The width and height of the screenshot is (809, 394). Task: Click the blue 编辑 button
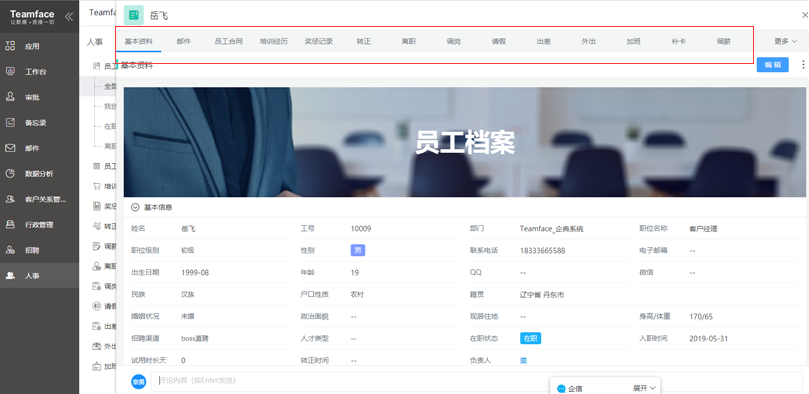tap(772, 64)
